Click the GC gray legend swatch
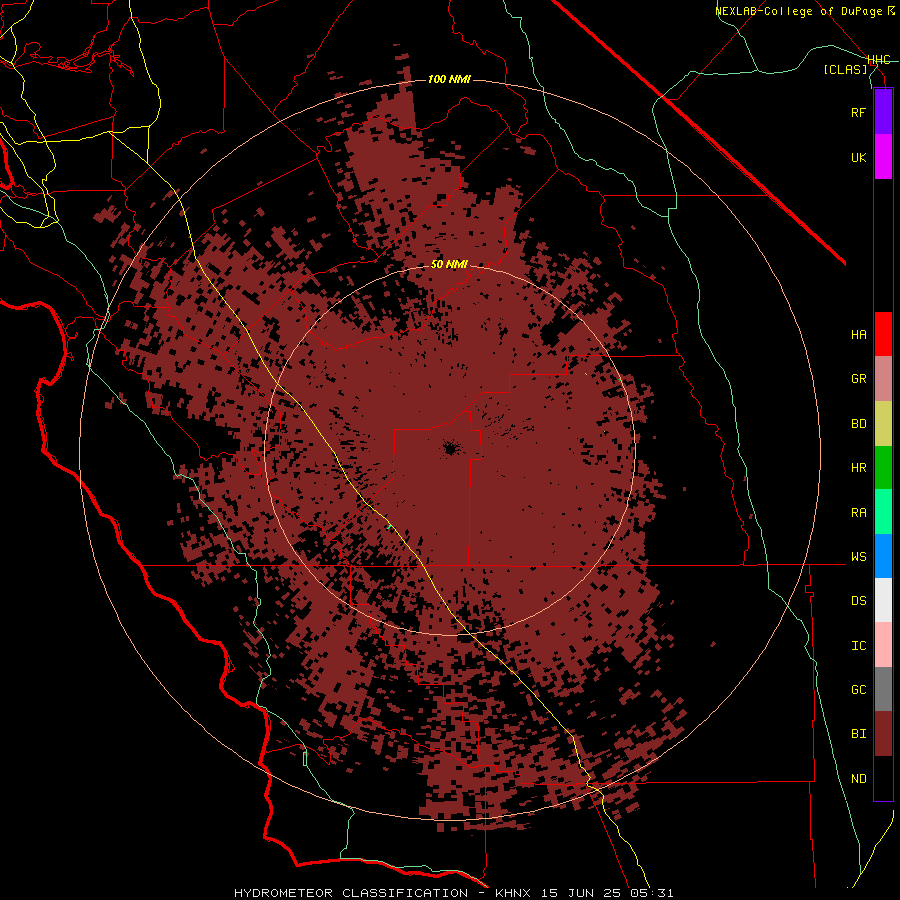900x900 pixels. (883, 689)
